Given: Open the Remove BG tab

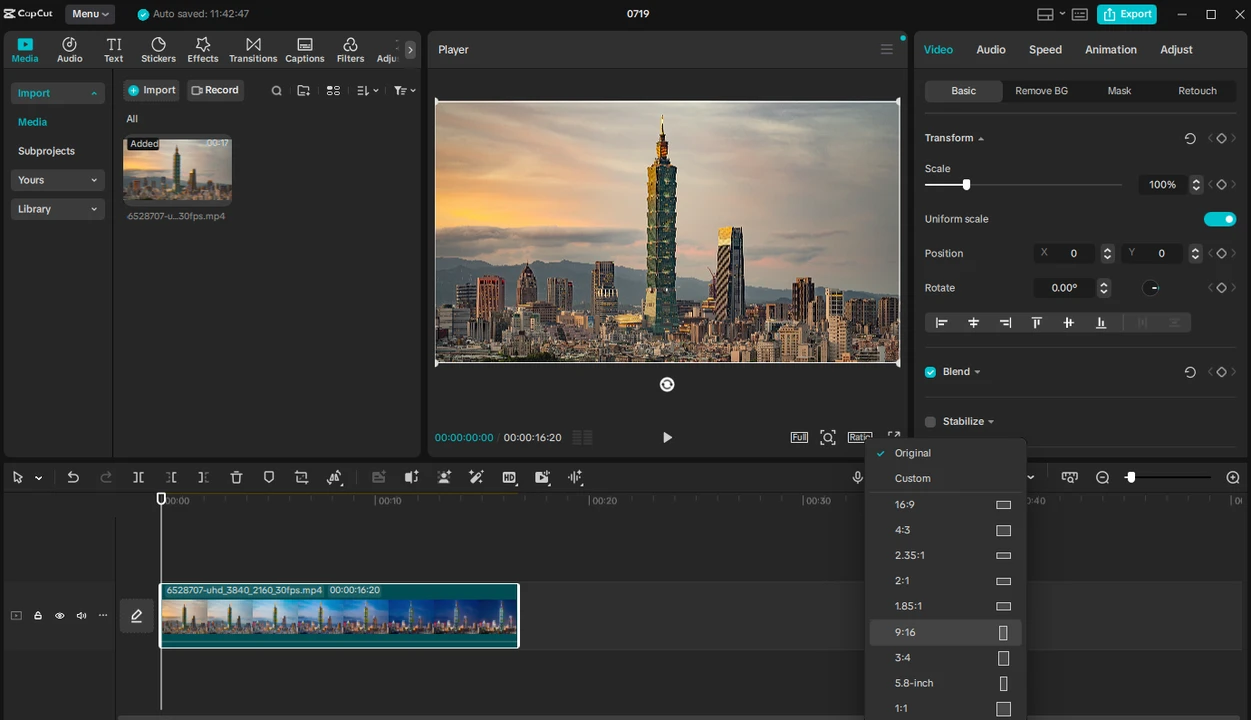Looking at the screenshot, I should 1041,91.
